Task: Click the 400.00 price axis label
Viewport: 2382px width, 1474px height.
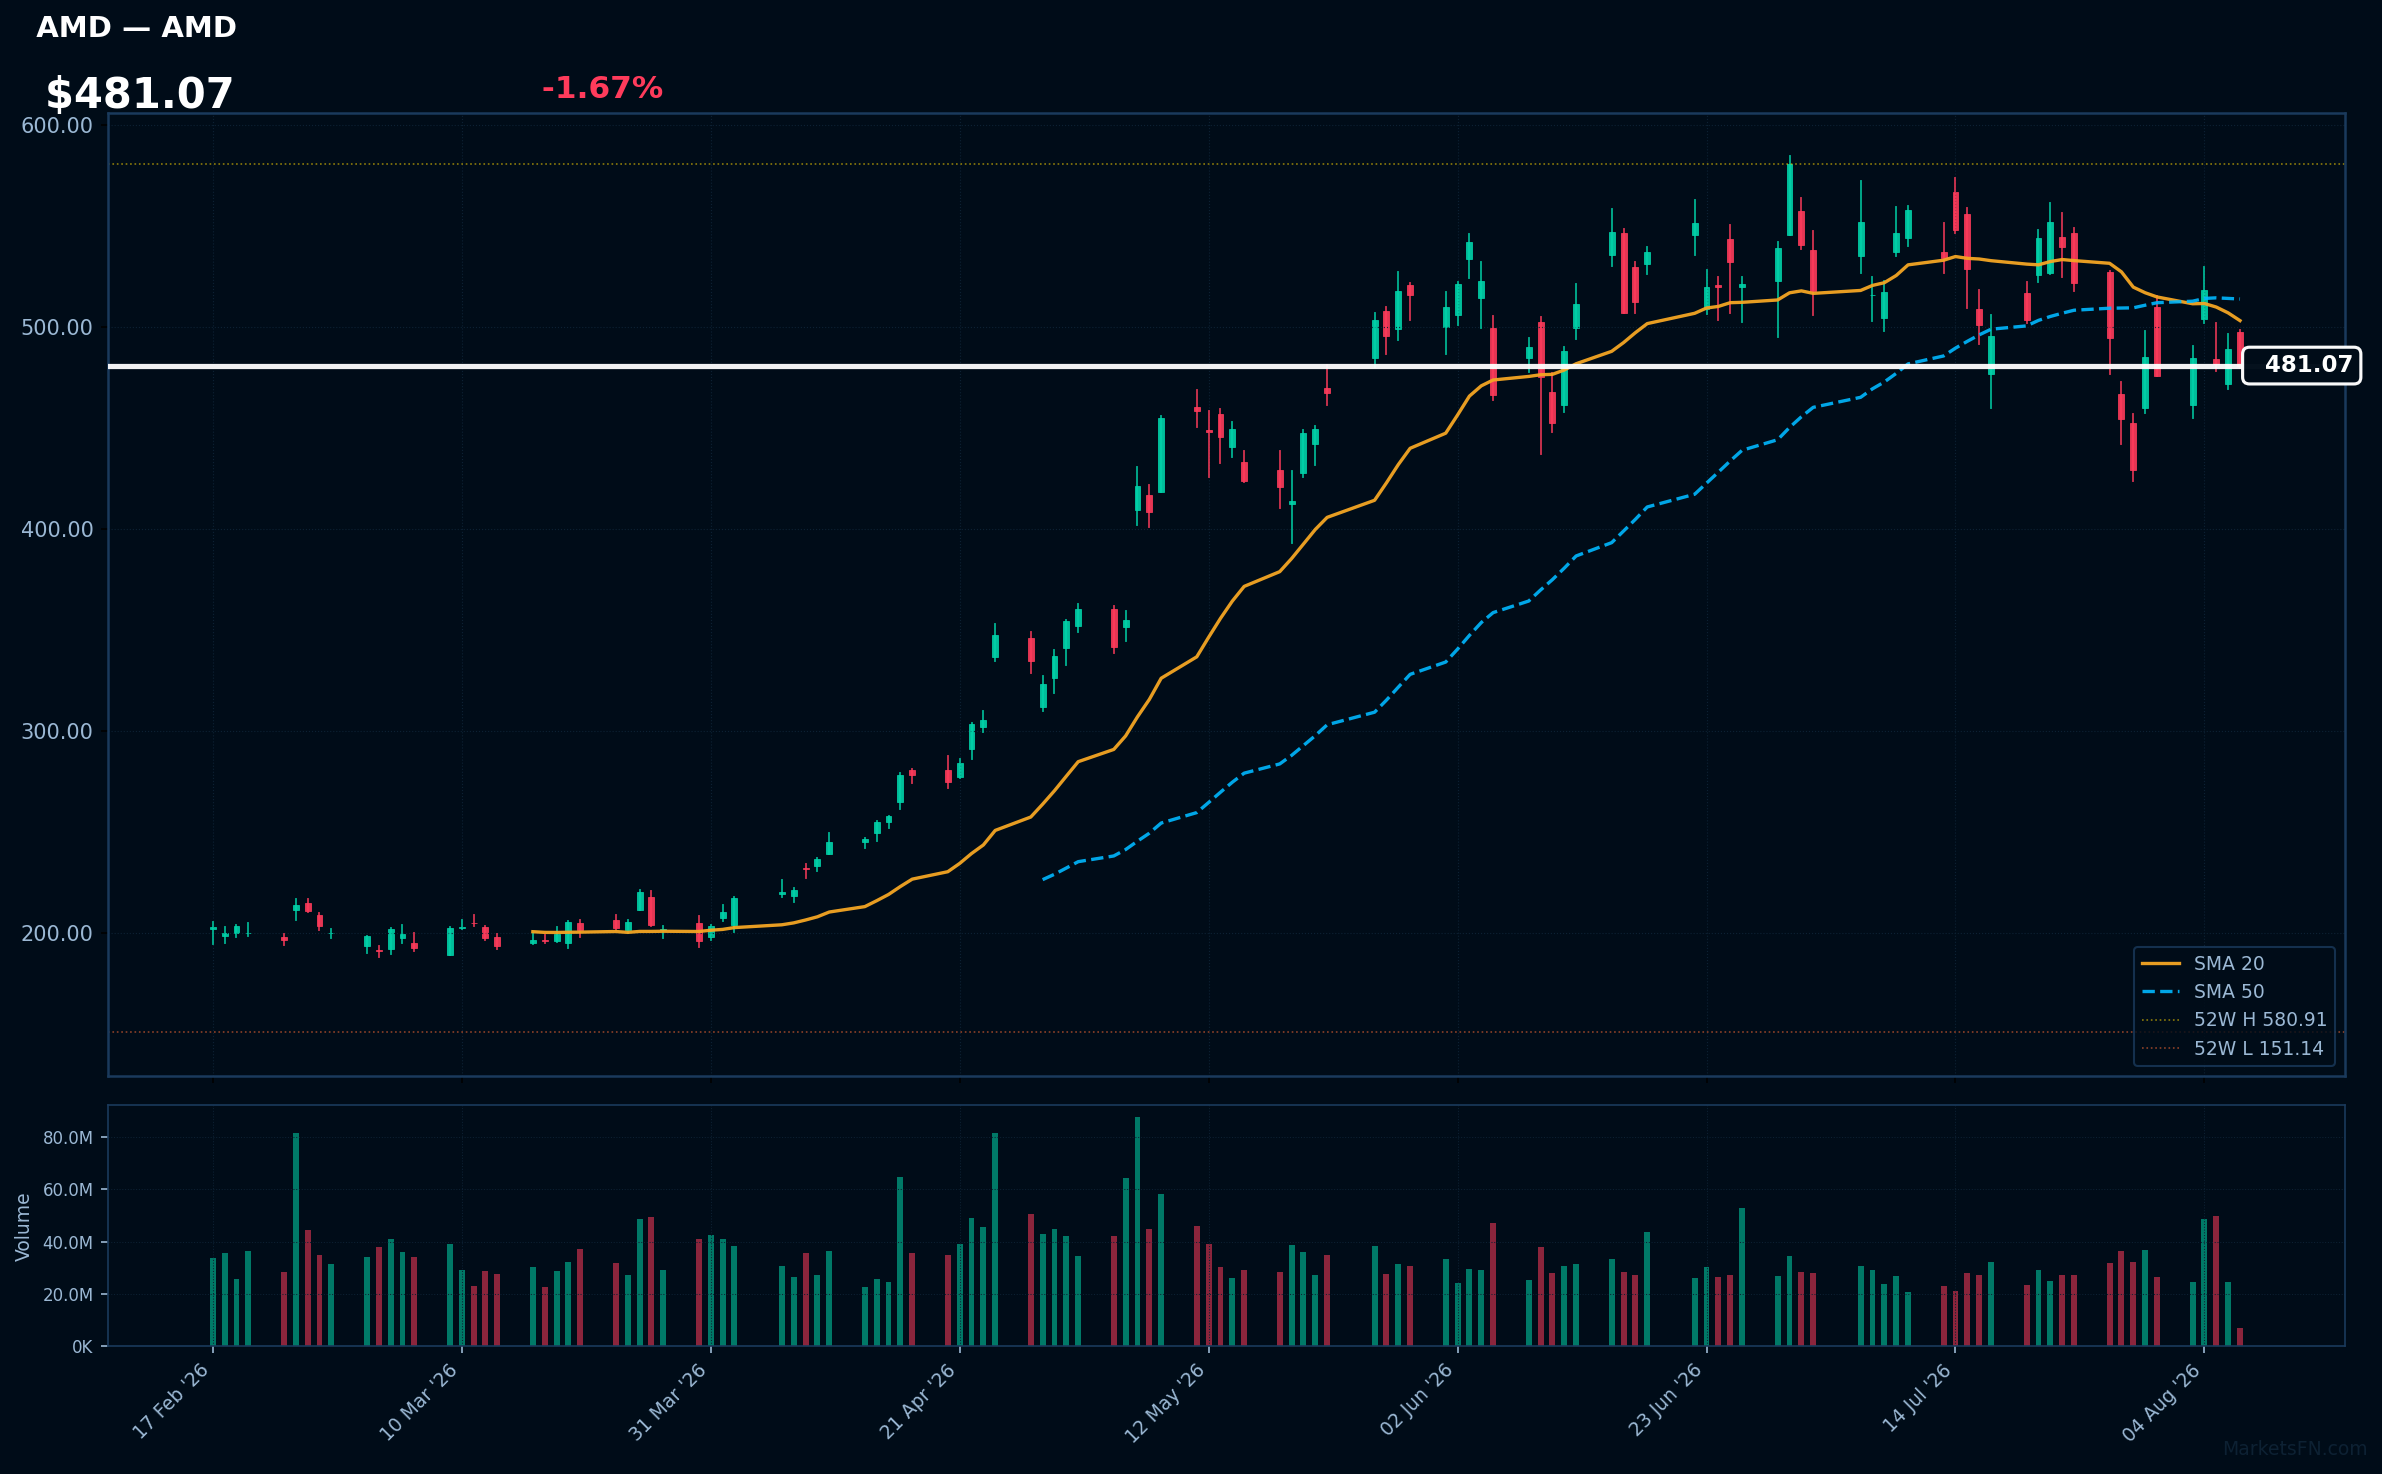Action: click(57, 530)
